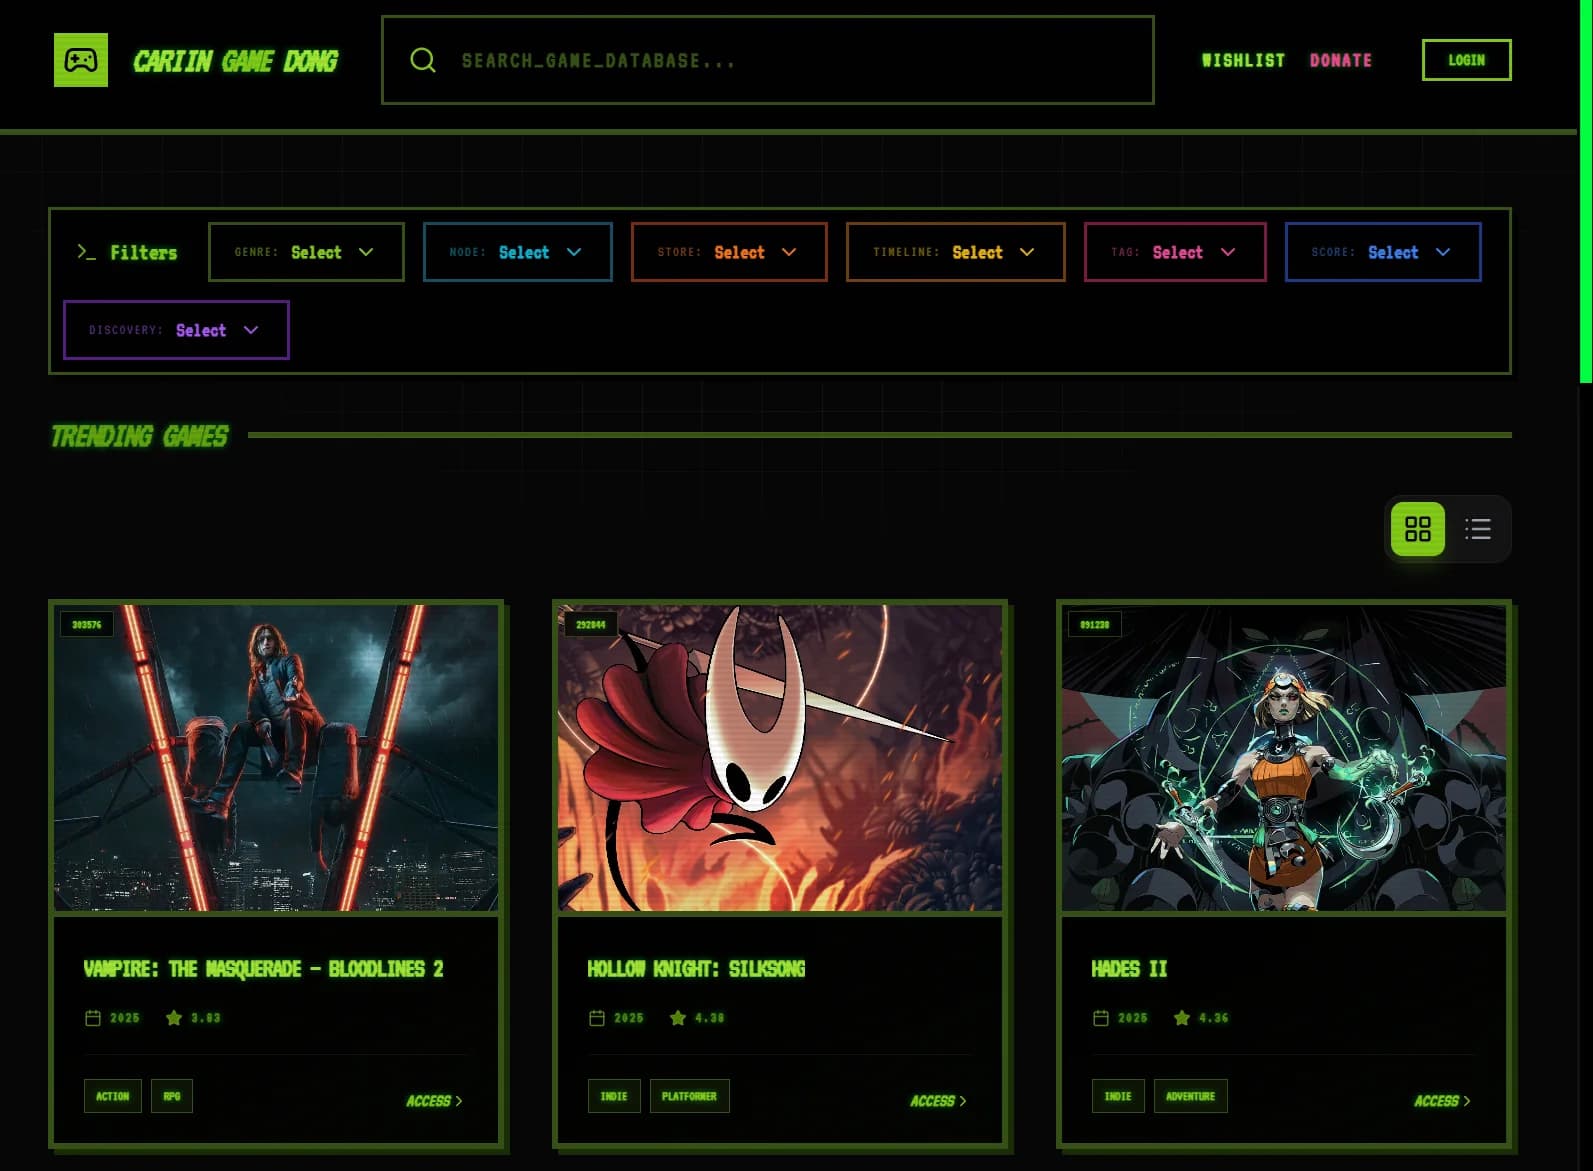Screen dimensions: 1593x1171
Task: Click Access link on Vampire Bloodlines 2
Action: pos(434,1101)
